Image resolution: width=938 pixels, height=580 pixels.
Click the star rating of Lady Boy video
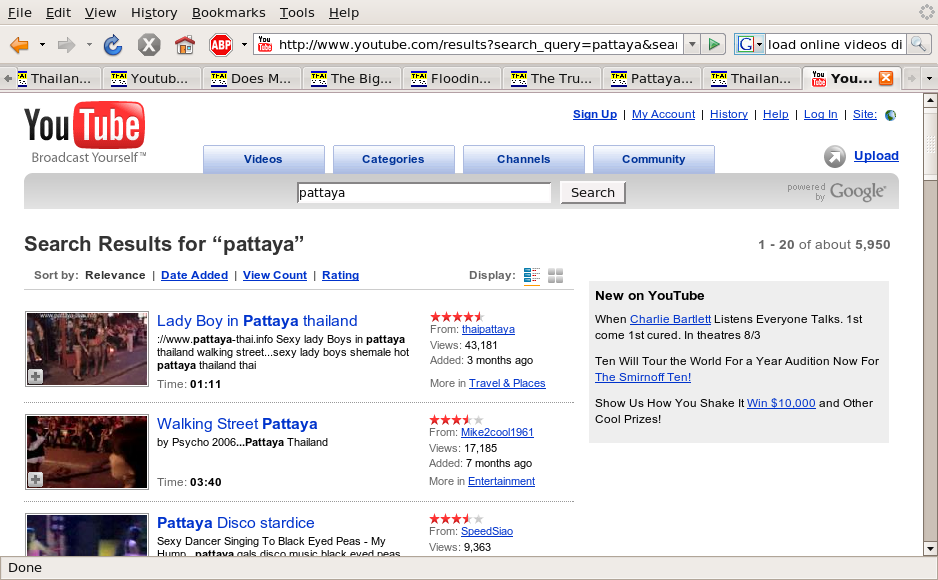(x=457, y=316)
